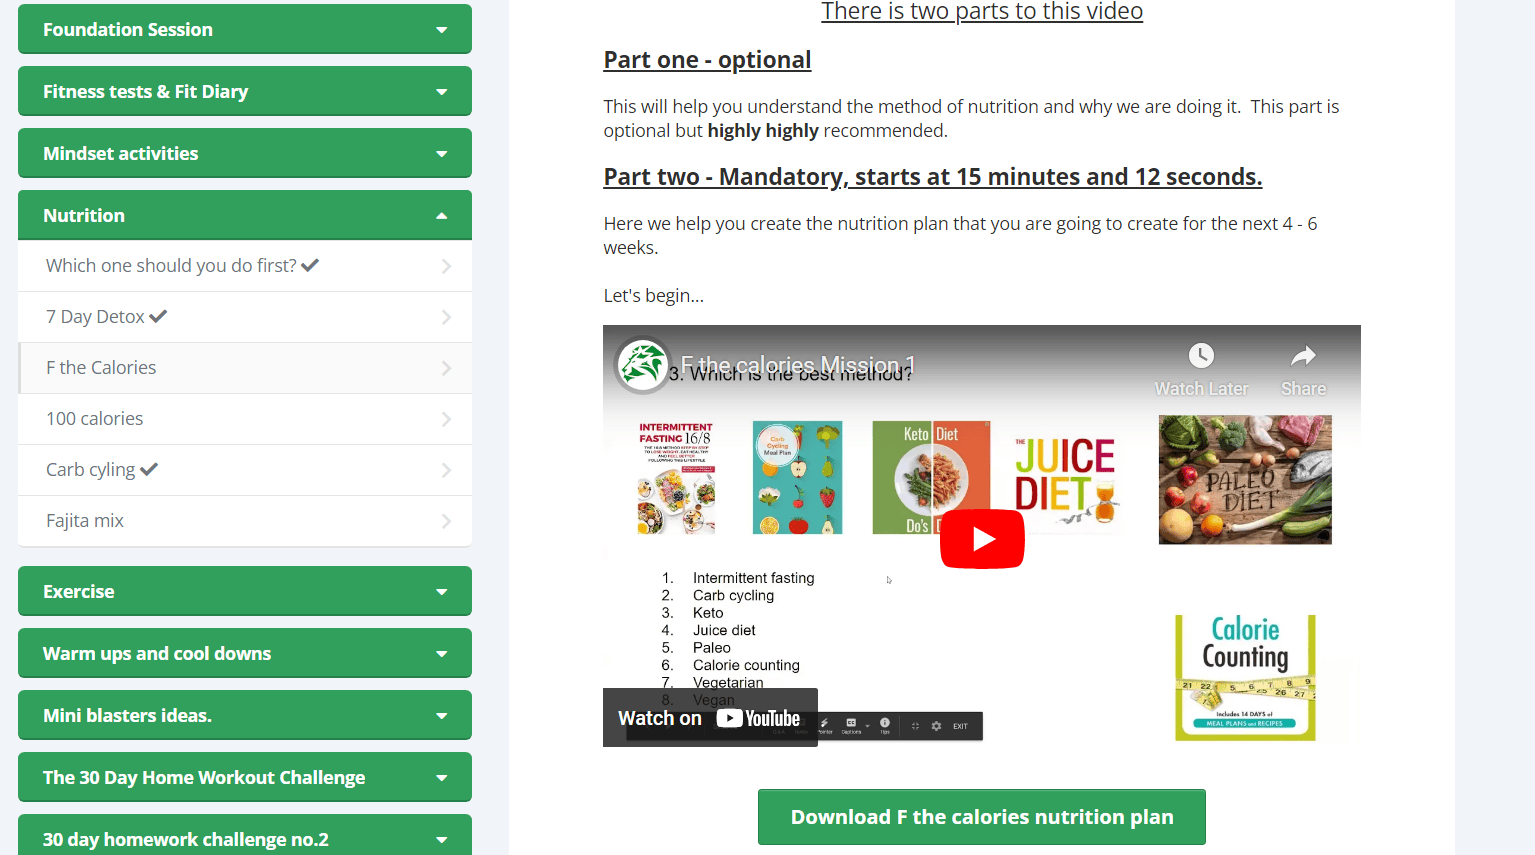Open the video title link F the calories Mission 1
The height and width of the screenshot is (855, 1535).
click(x=798, y=365)
